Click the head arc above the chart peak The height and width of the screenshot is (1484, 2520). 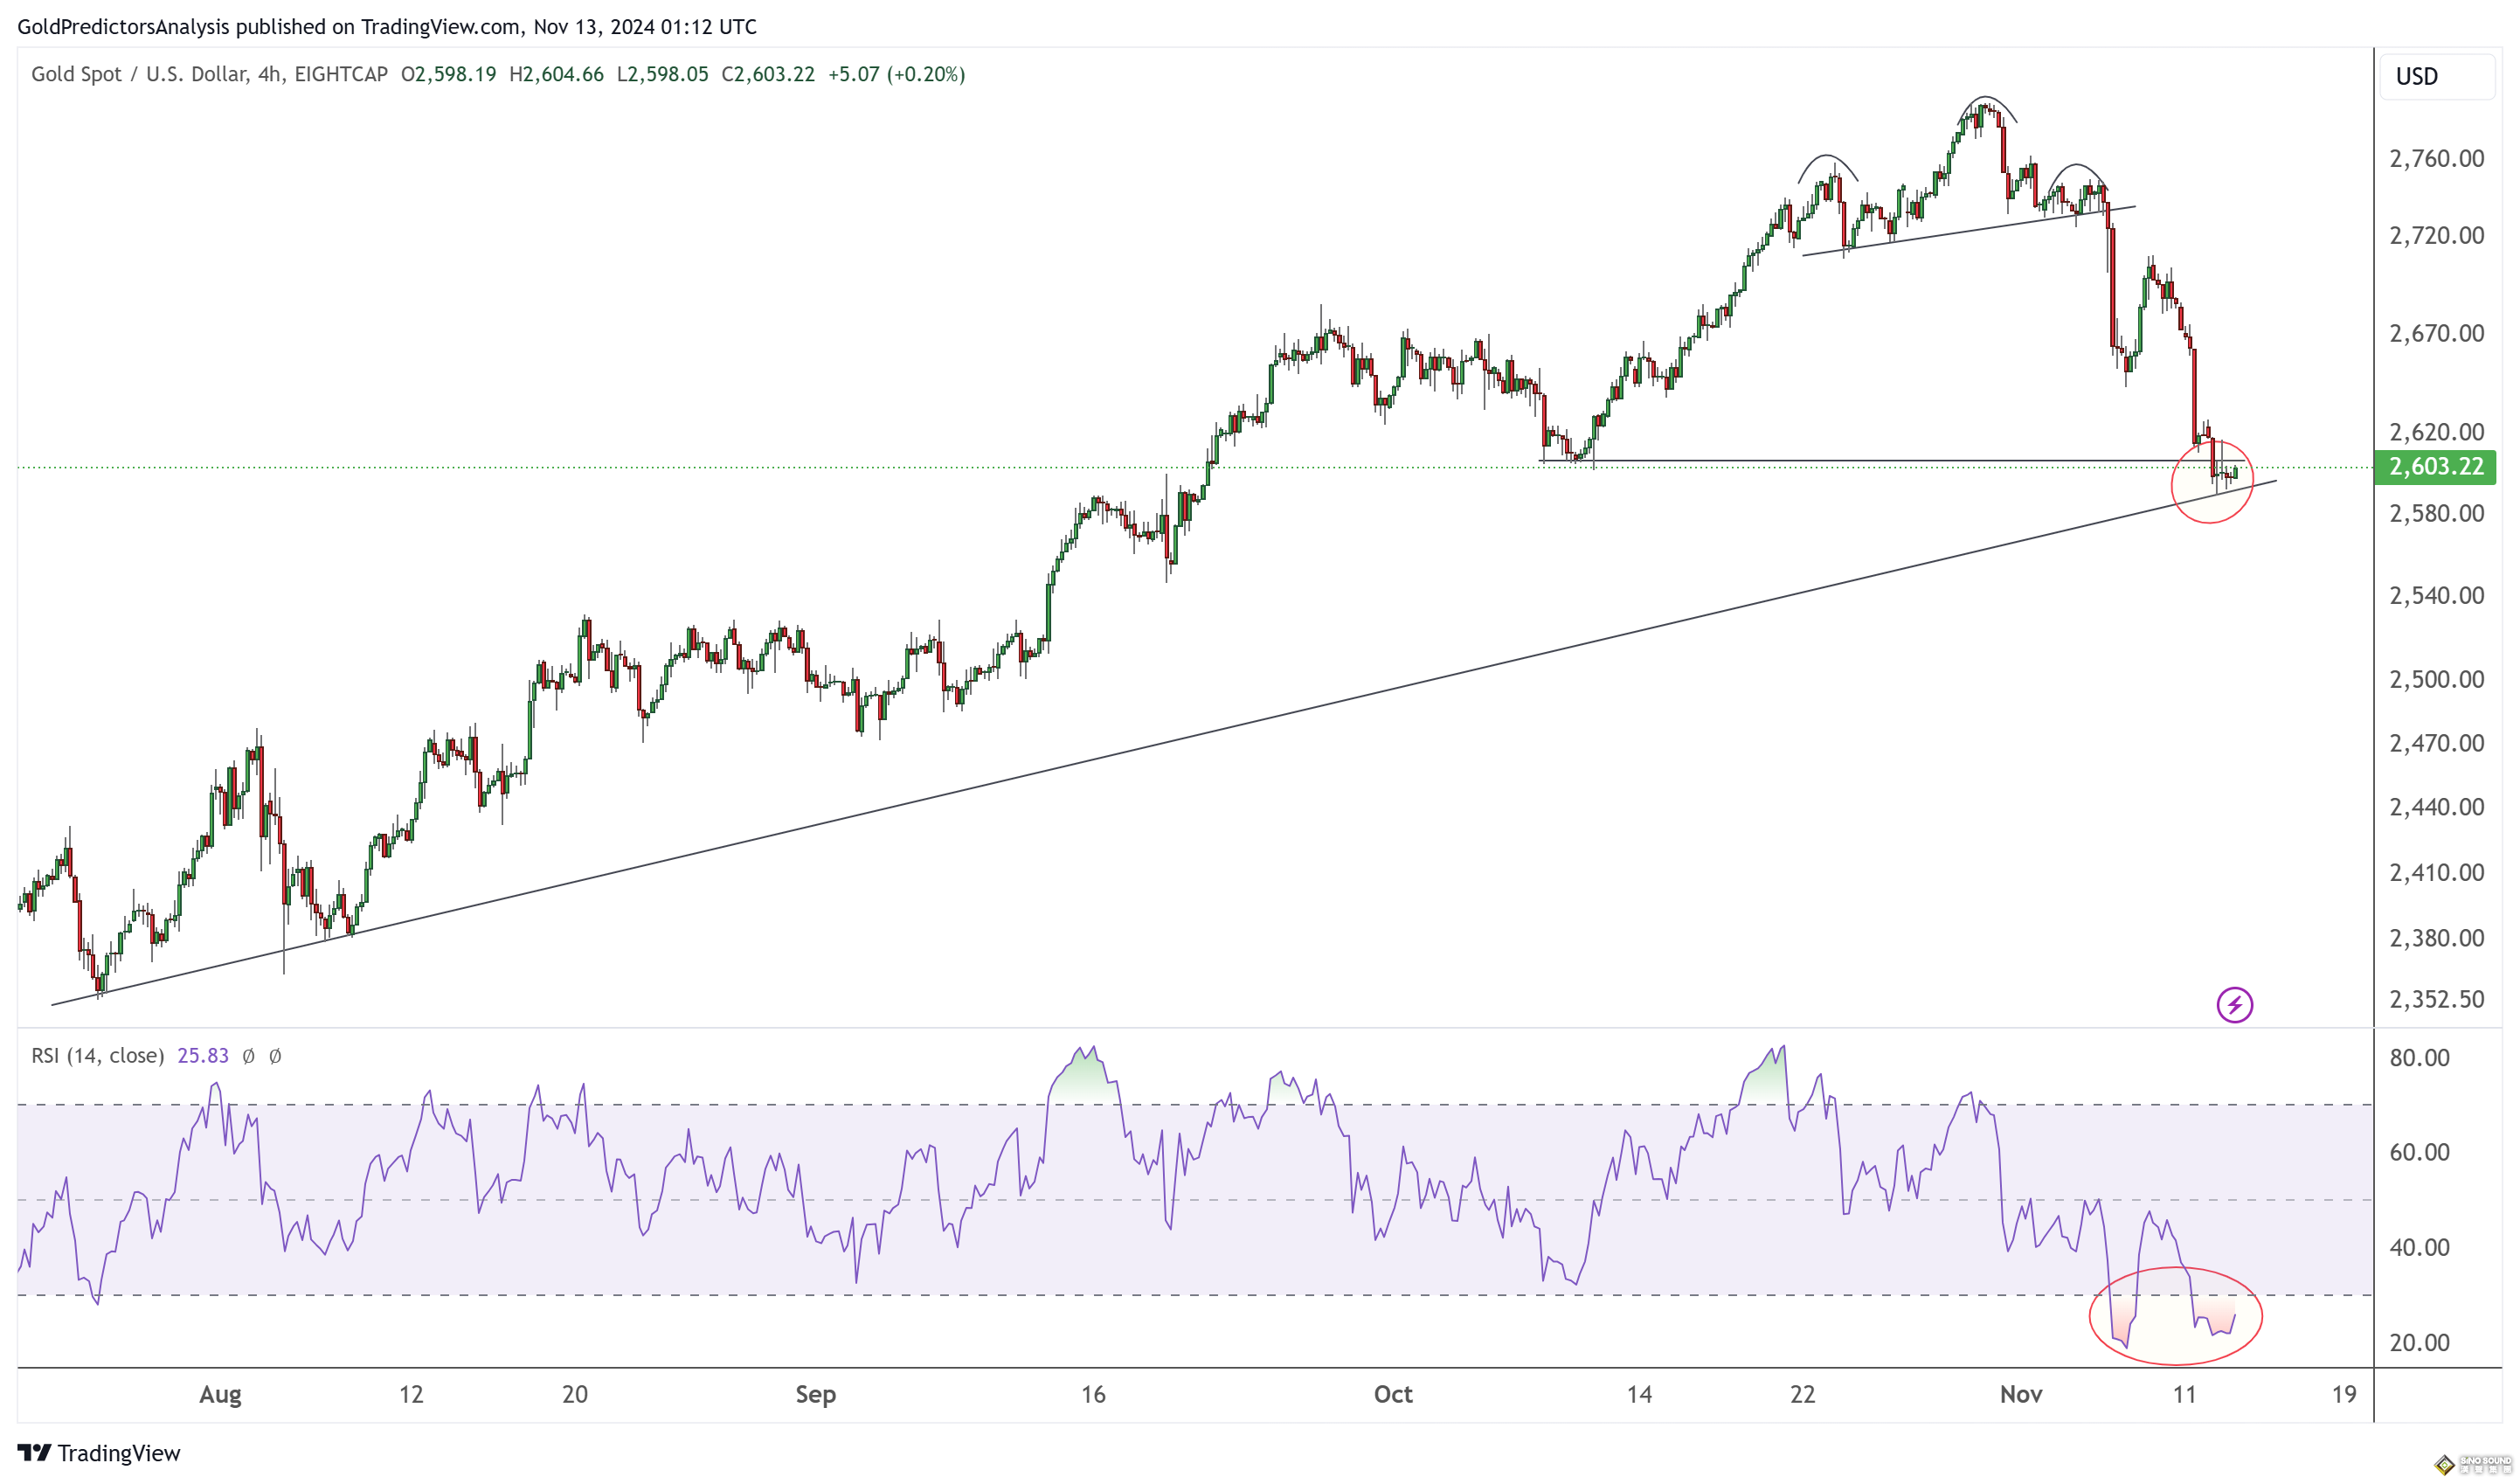tap(1986, 98)
